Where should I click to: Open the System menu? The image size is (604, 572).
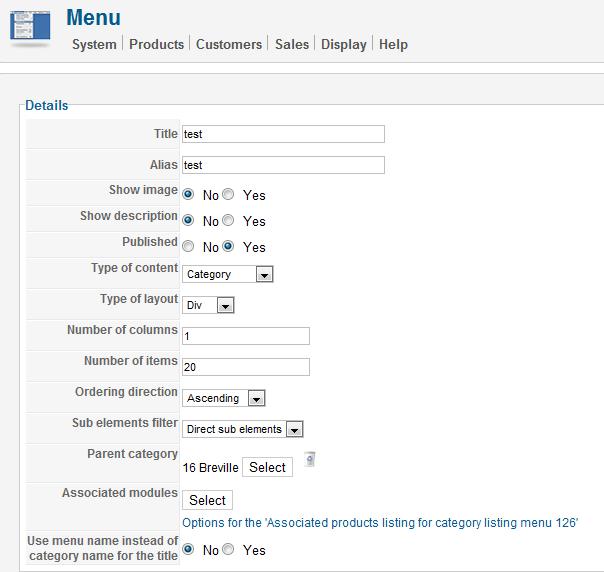(x=94, y=44)
